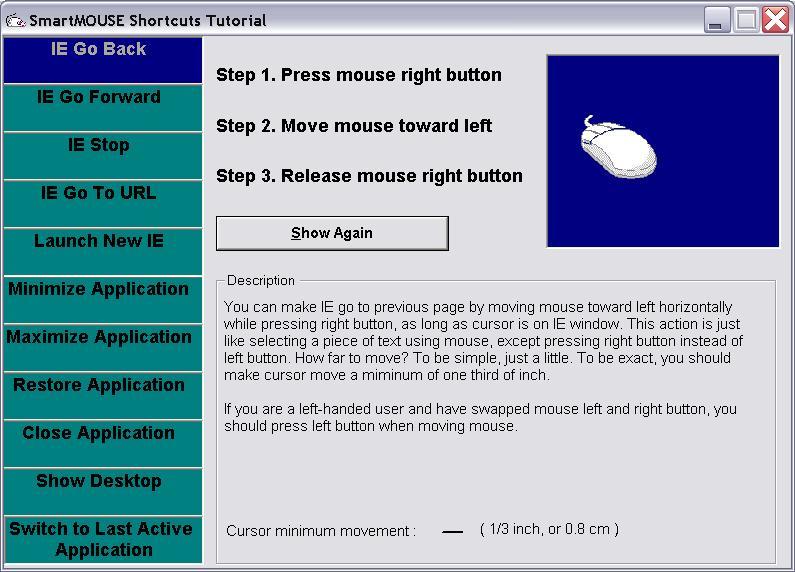The image size is (795, 572).
Task: Click the 1/3 inch, or 0.8 cm text
Action: click(x=549, y=529)
